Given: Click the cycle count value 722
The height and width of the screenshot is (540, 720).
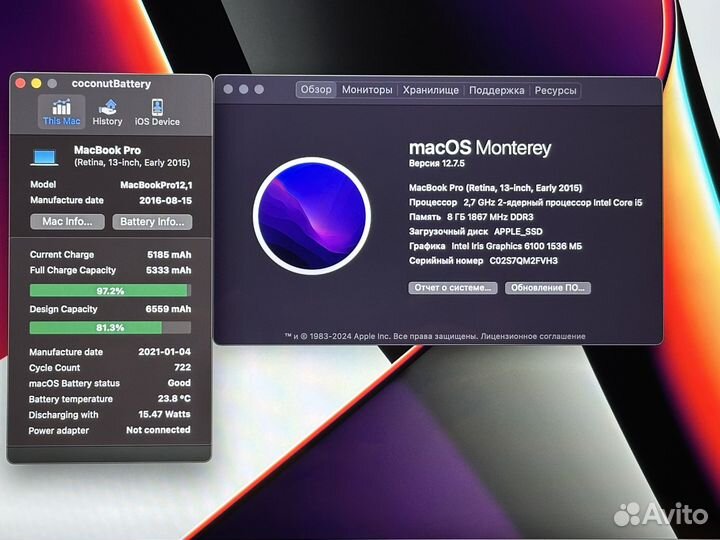Looking at the screenshot, I should (182, 367).
